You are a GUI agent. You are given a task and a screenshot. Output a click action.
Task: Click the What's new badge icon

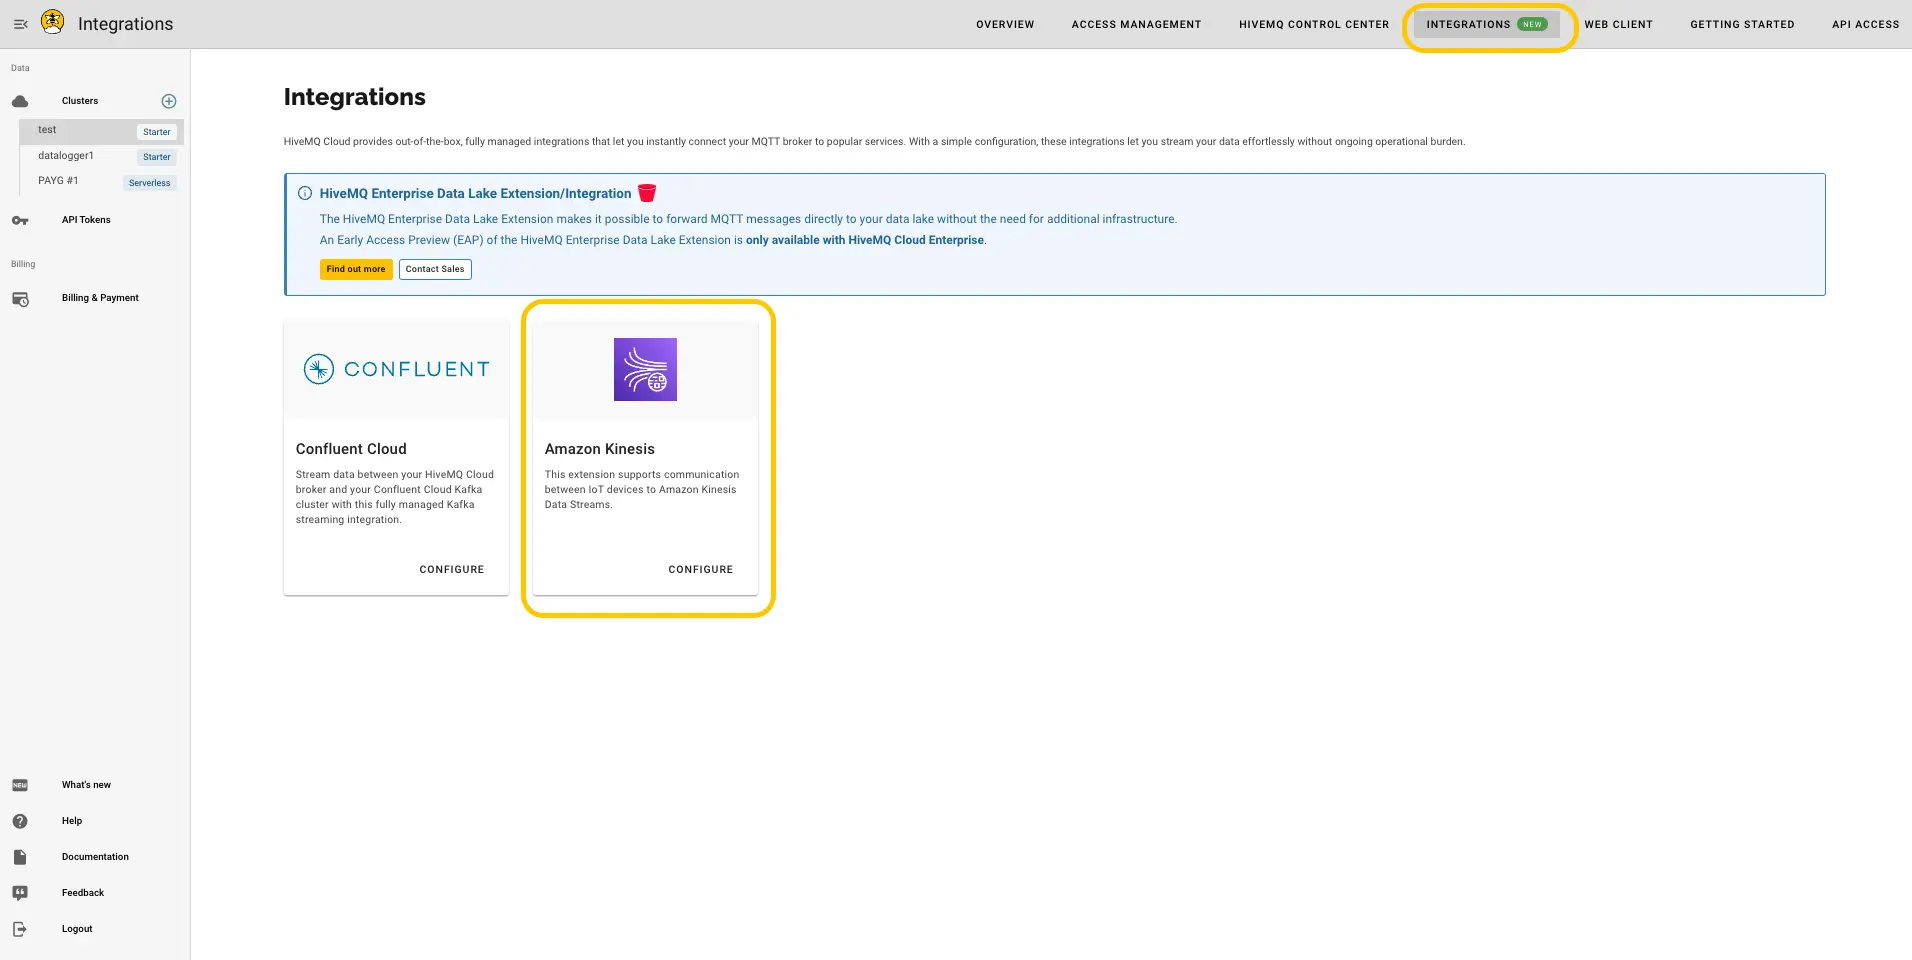[20, 785]
